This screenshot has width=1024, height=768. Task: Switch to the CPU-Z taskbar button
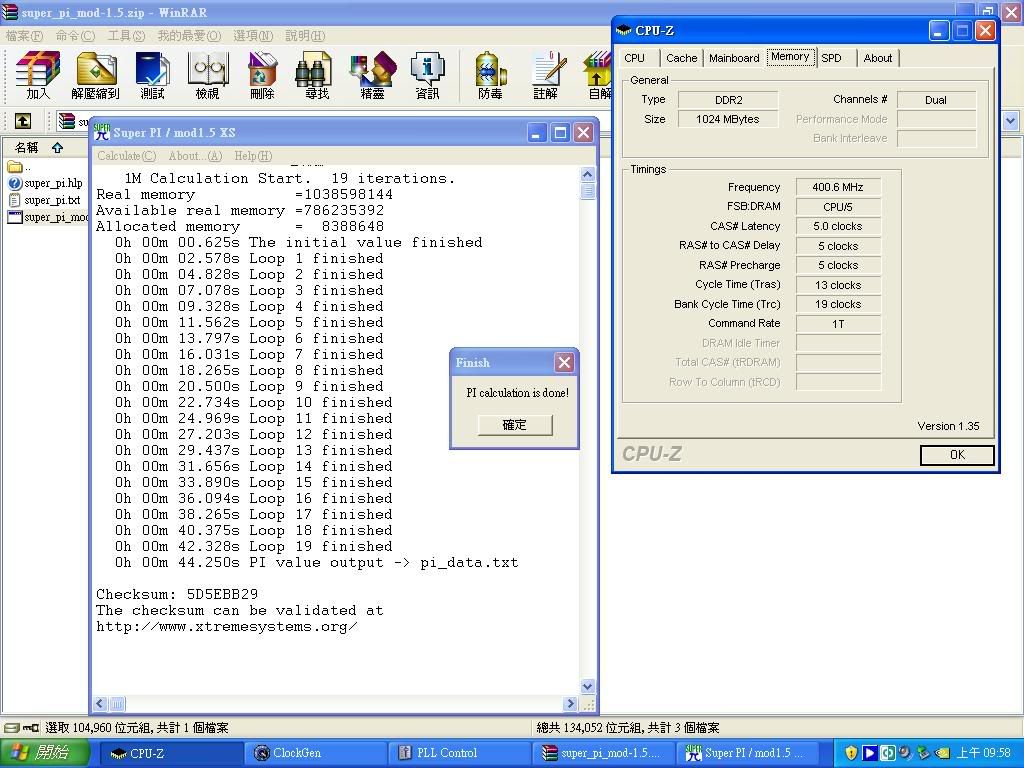170,753
